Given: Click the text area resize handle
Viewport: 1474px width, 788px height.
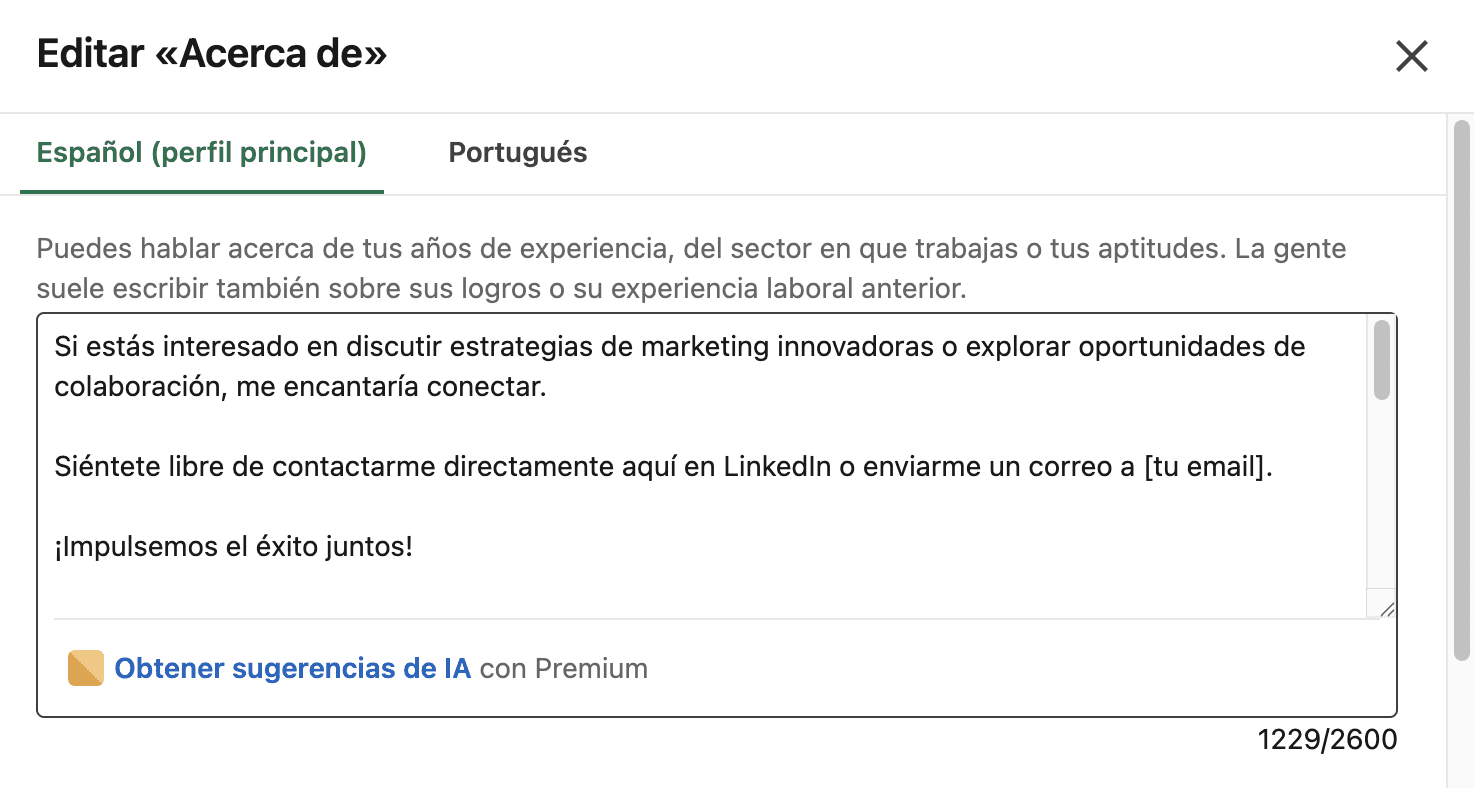Looking at the screenshot, I should (x=1386, y=609).
